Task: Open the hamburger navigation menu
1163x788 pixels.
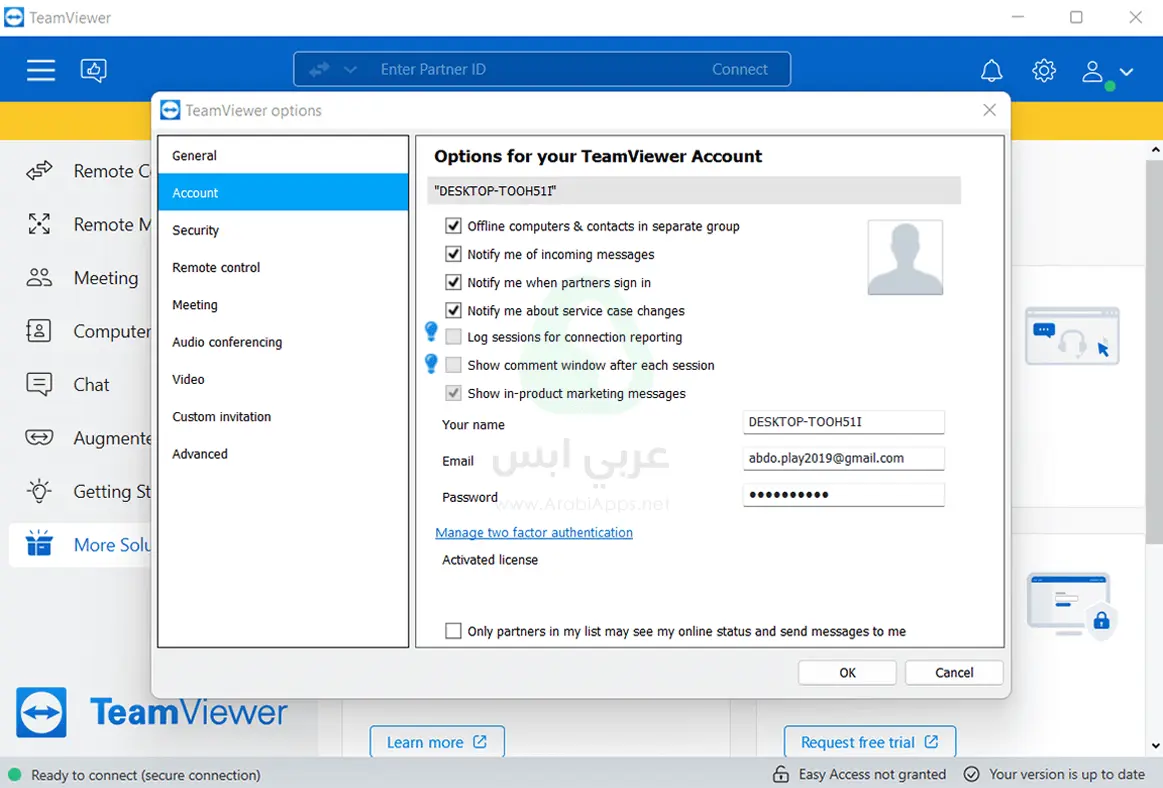Action: pos(41,69)
